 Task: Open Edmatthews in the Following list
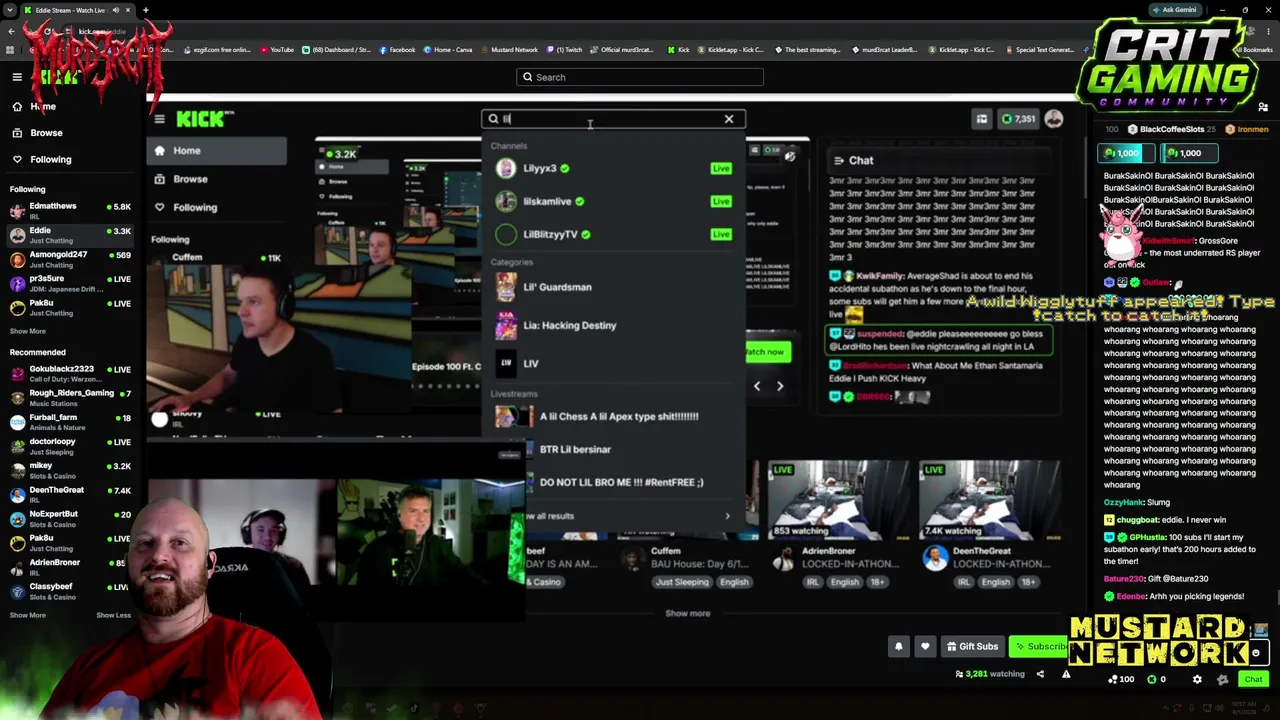click(x=70, y=211)
